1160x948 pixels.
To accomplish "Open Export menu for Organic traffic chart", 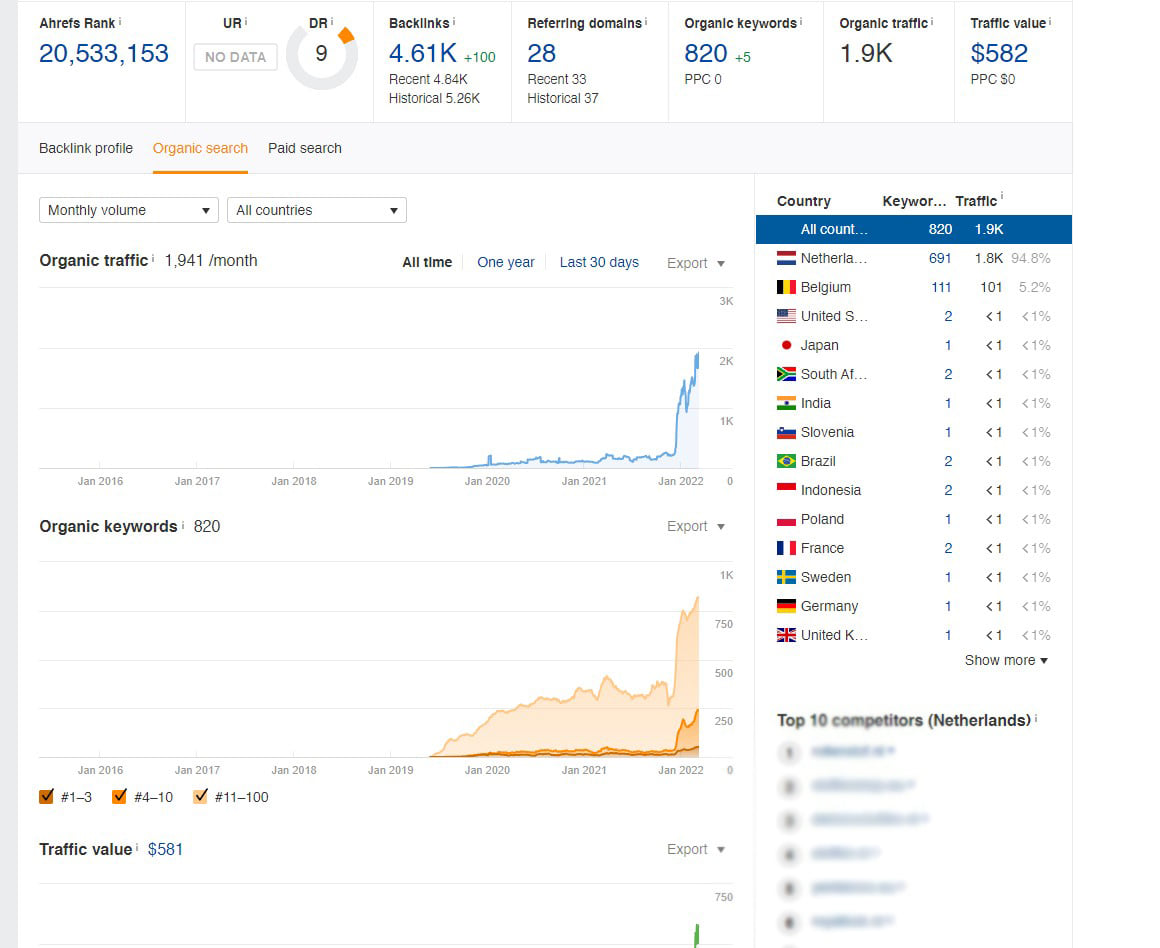I will 696,263.
